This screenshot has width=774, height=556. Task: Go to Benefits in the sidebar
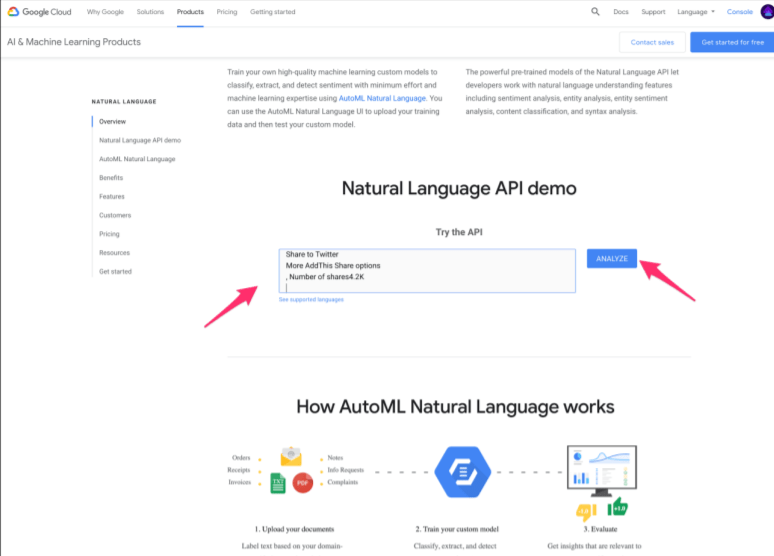(x=111, y=178)
